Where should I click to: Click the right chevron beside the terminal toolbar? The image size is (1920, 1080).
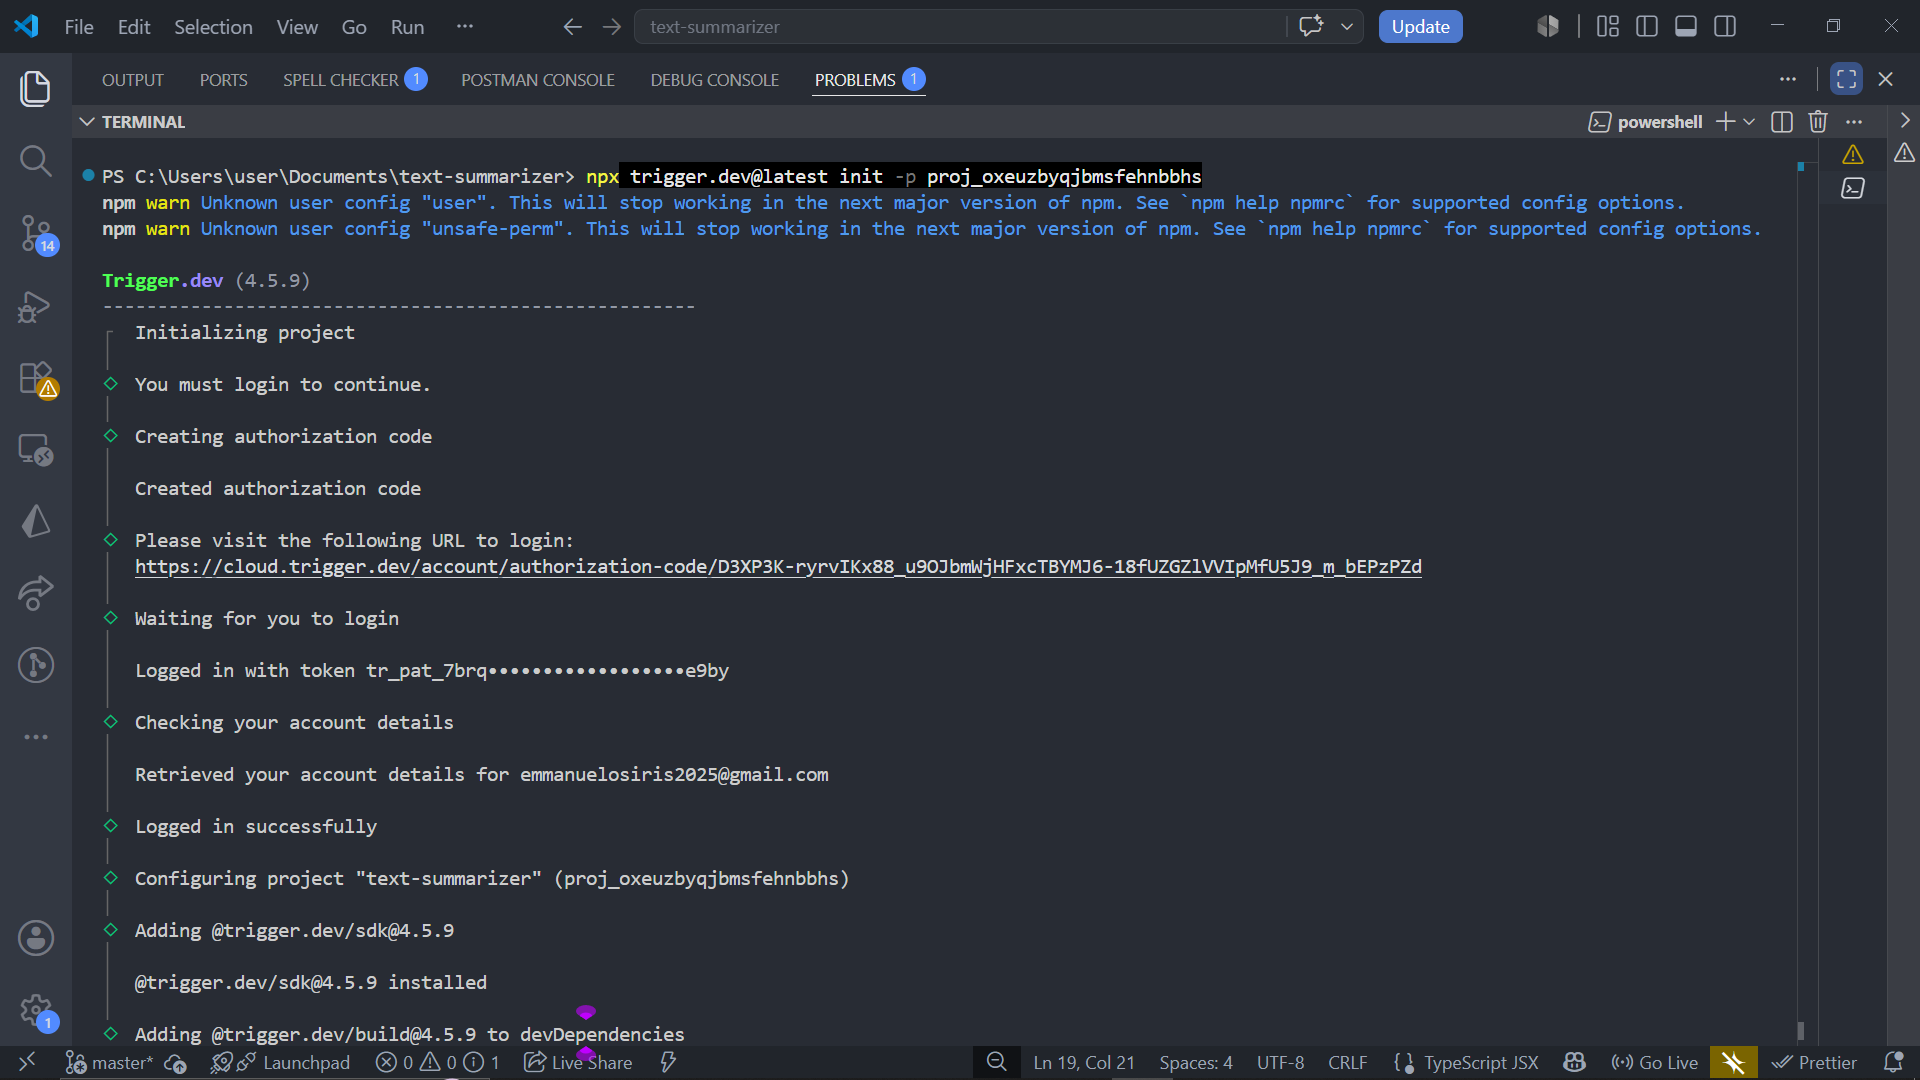(x=1905, y=120)
